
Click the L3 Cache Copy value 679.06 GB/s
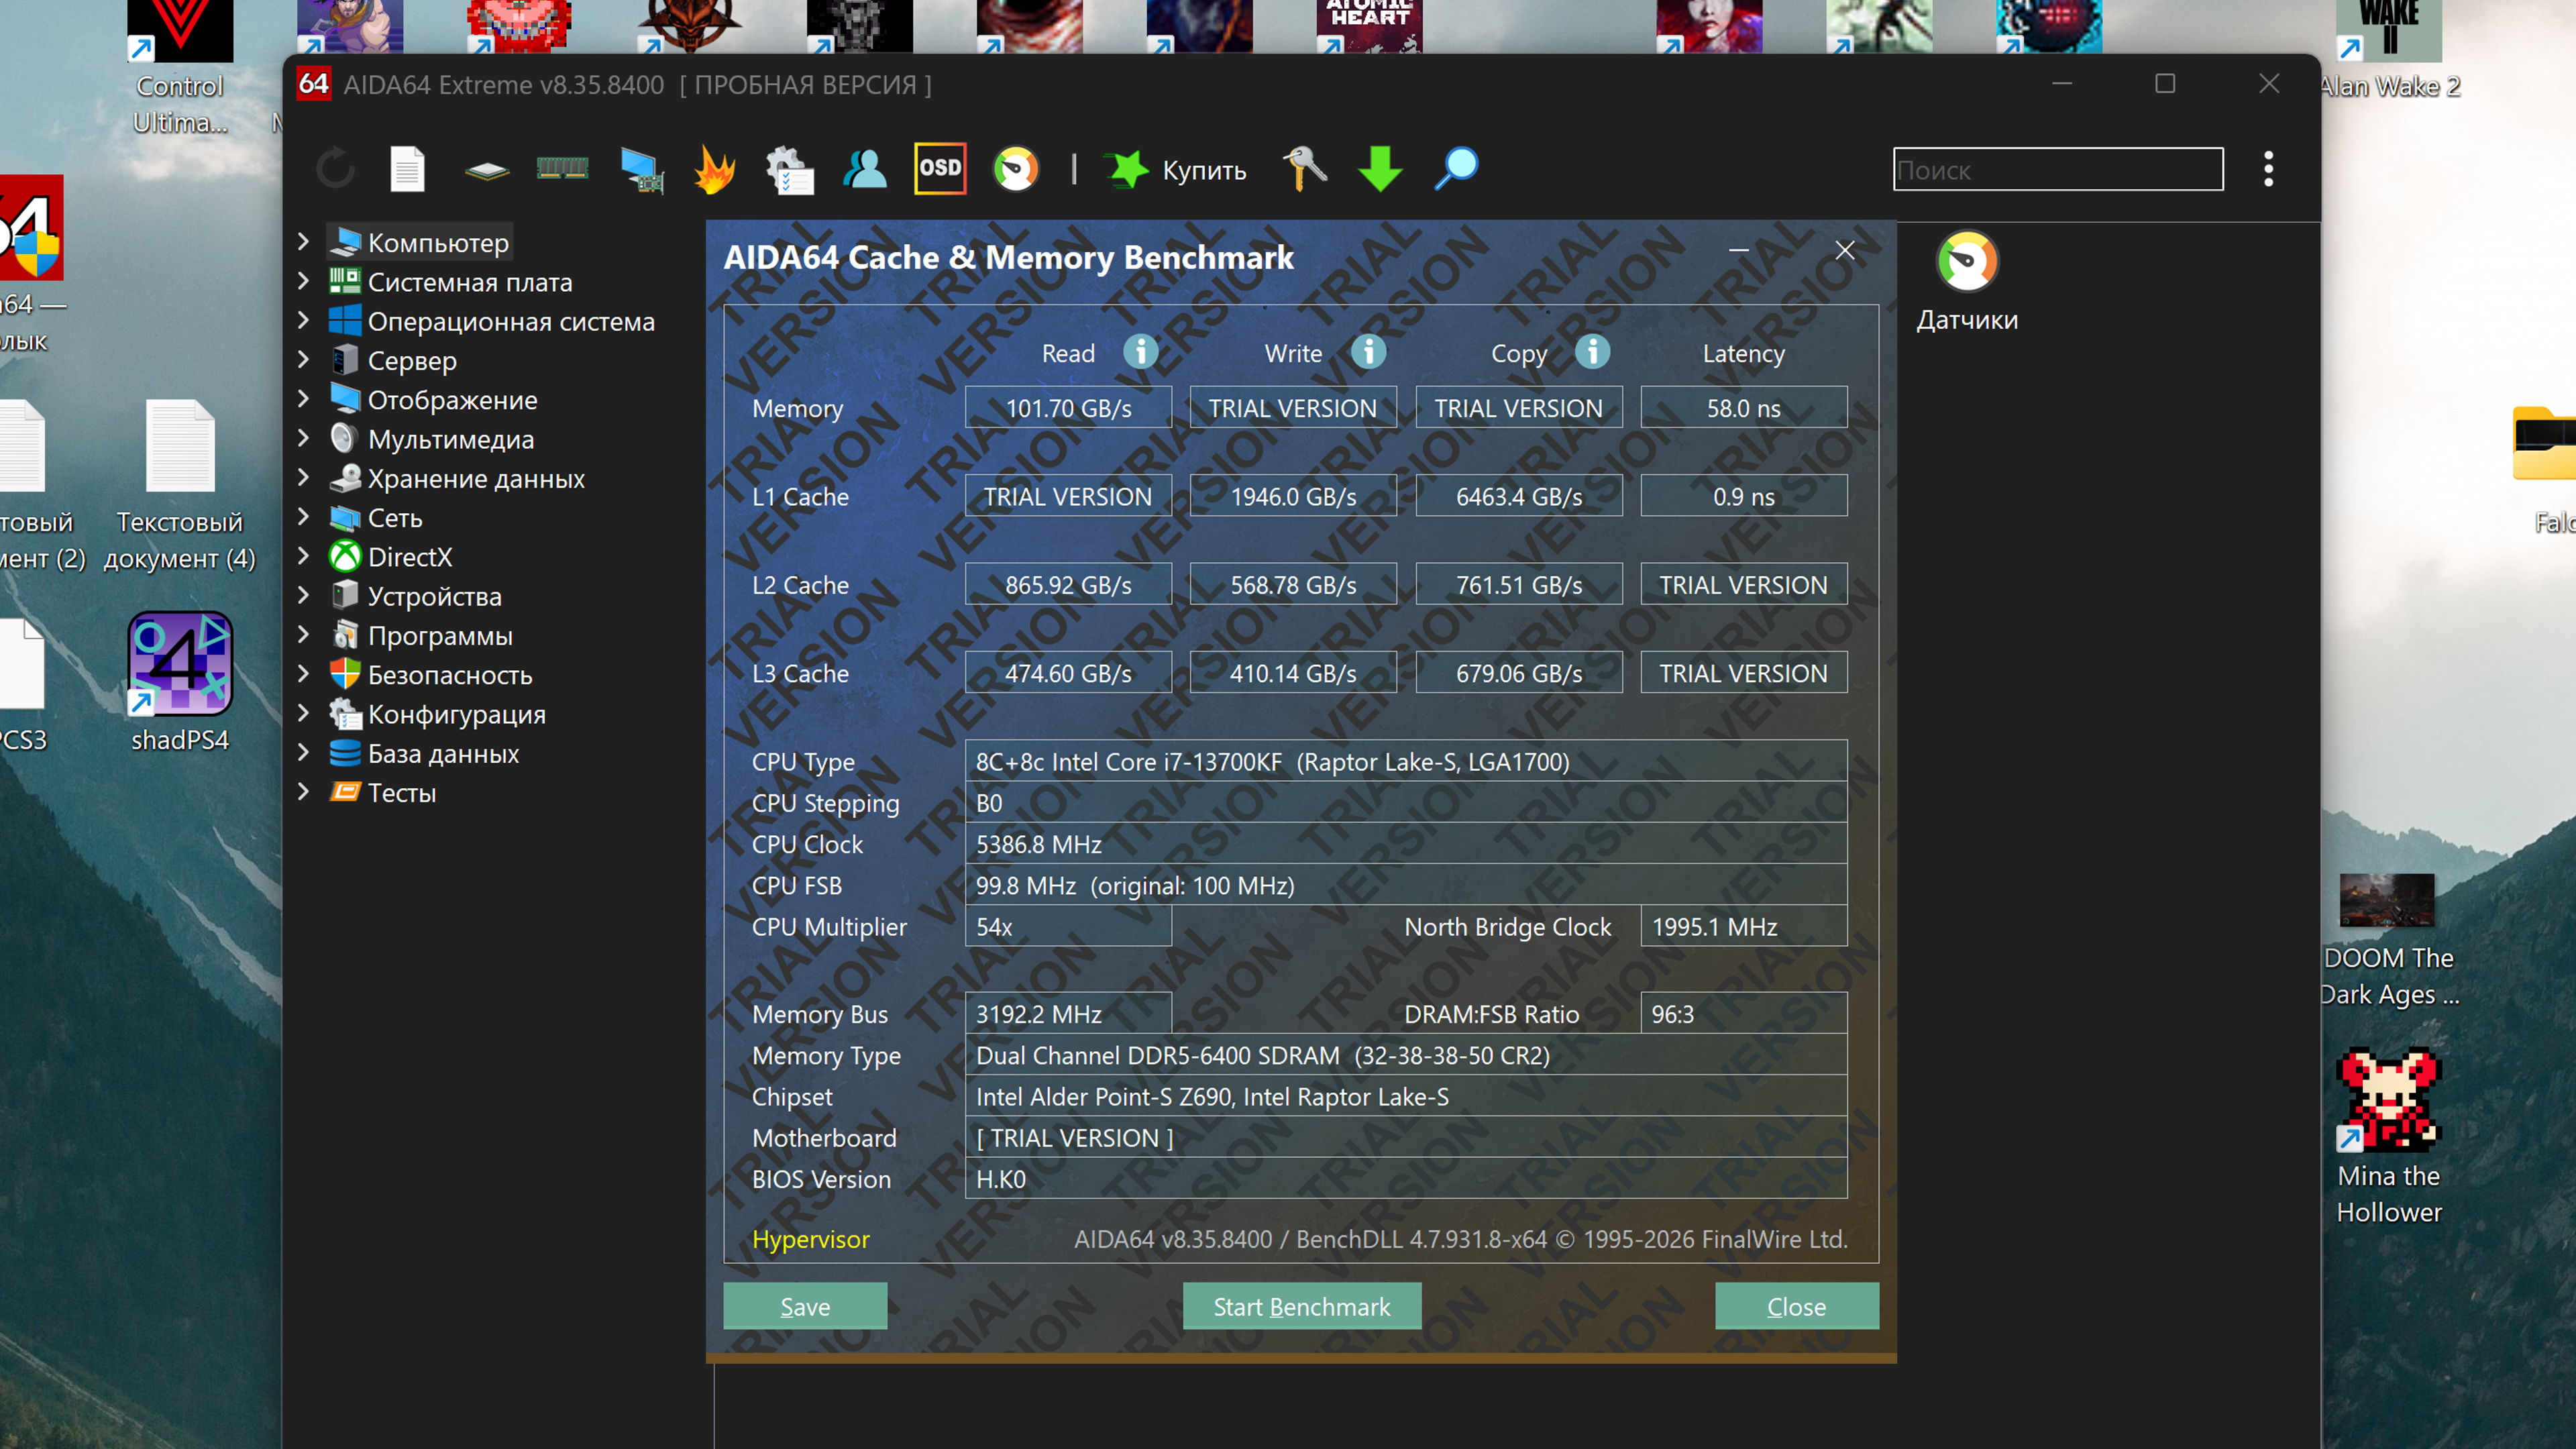click(1519, 673)
